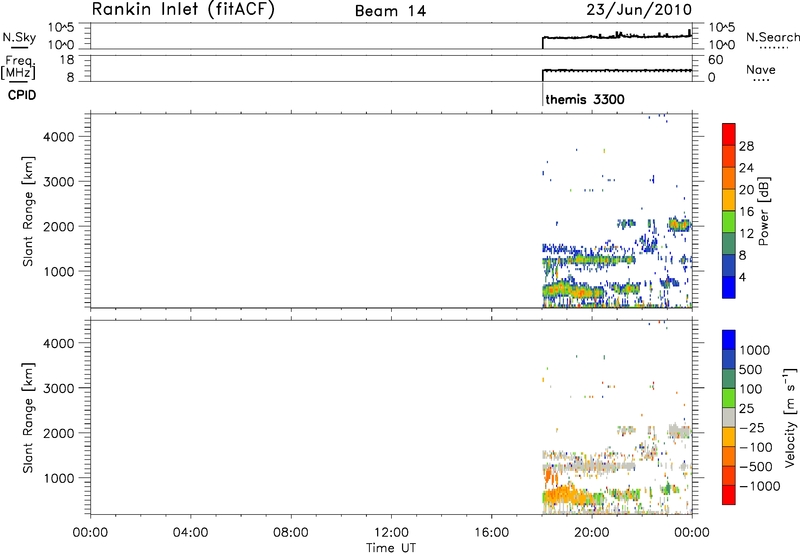The image size is (800, 554).
Task: Select the "Beam 14" header label
Action: [x=390, y=11]
